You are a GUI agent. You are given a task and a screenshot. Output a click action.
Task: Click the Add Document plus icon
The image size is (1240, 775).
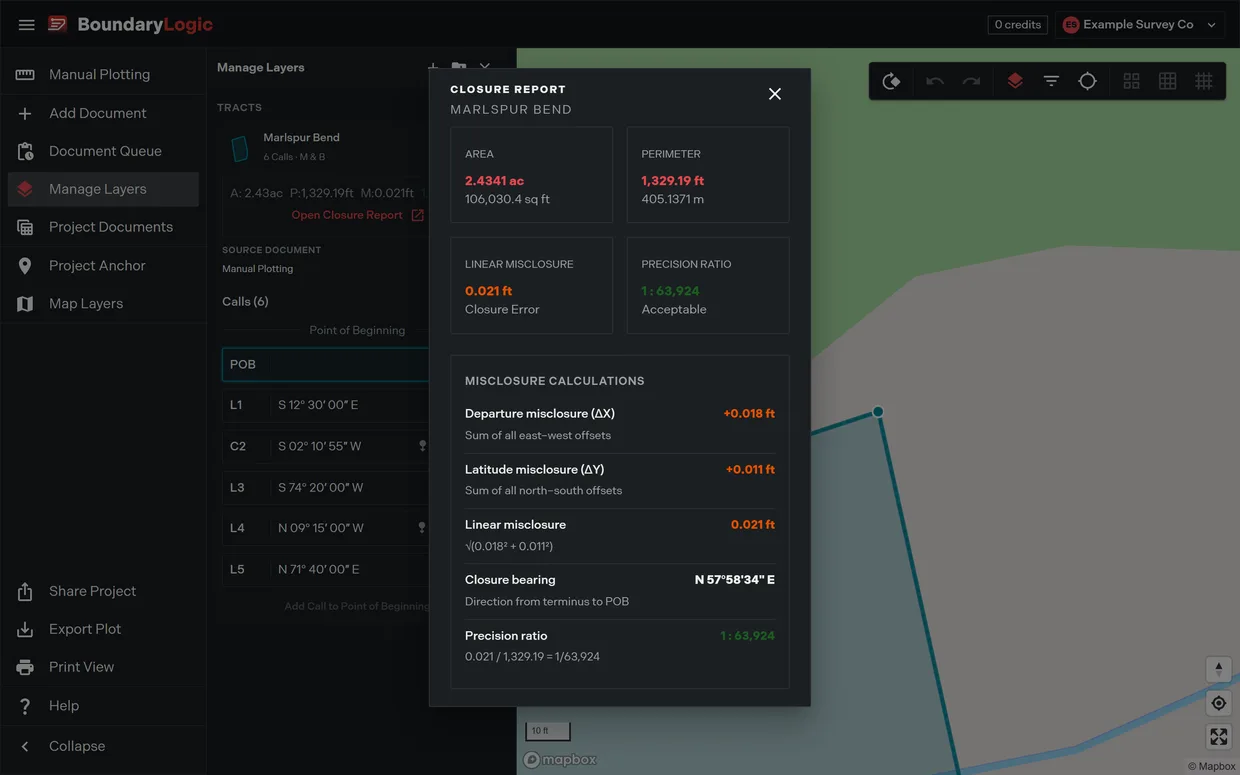click(25, 113)
